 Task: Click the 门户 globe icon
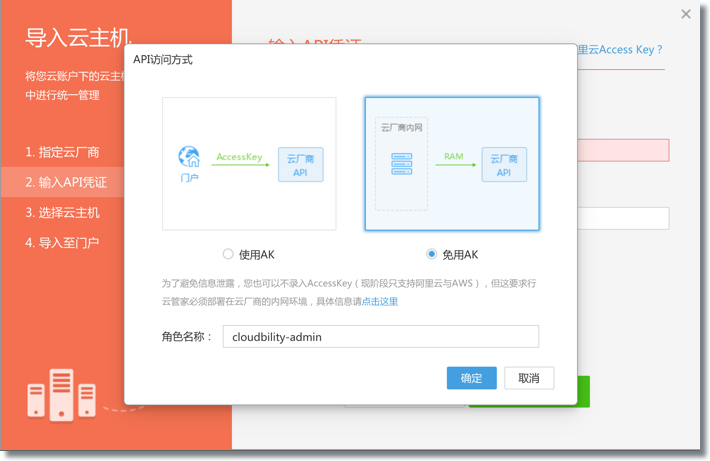coord(189,157)
